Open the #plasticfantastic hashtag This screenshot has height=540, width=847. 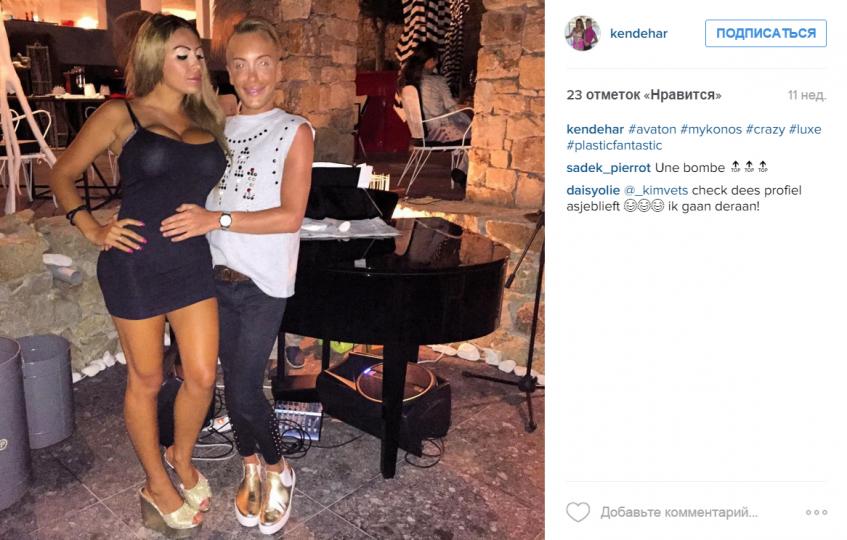[x=614, y=145]
